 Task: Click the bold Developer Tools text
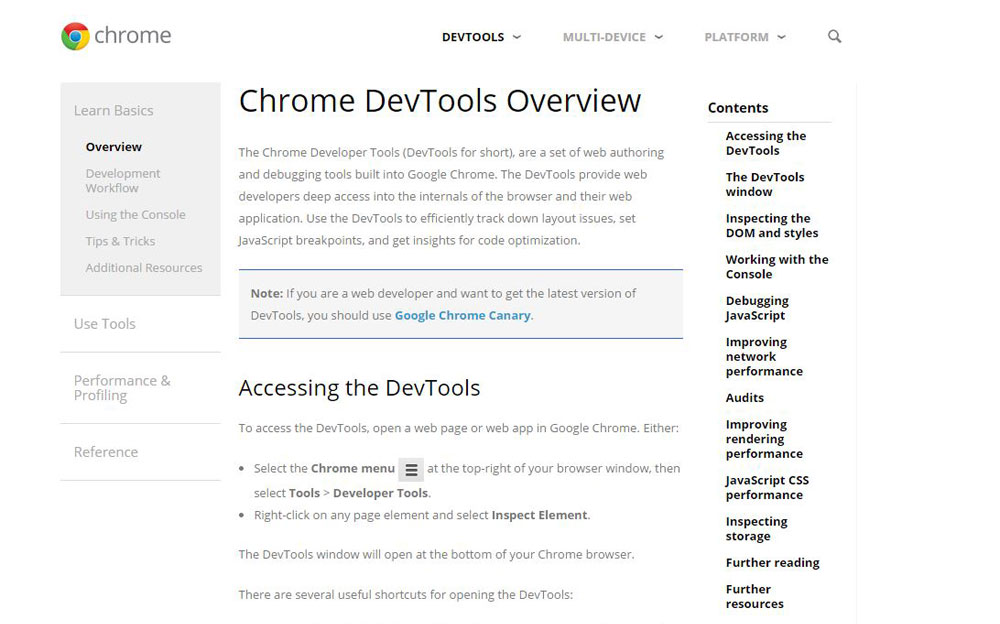click(x=381, y=493)
